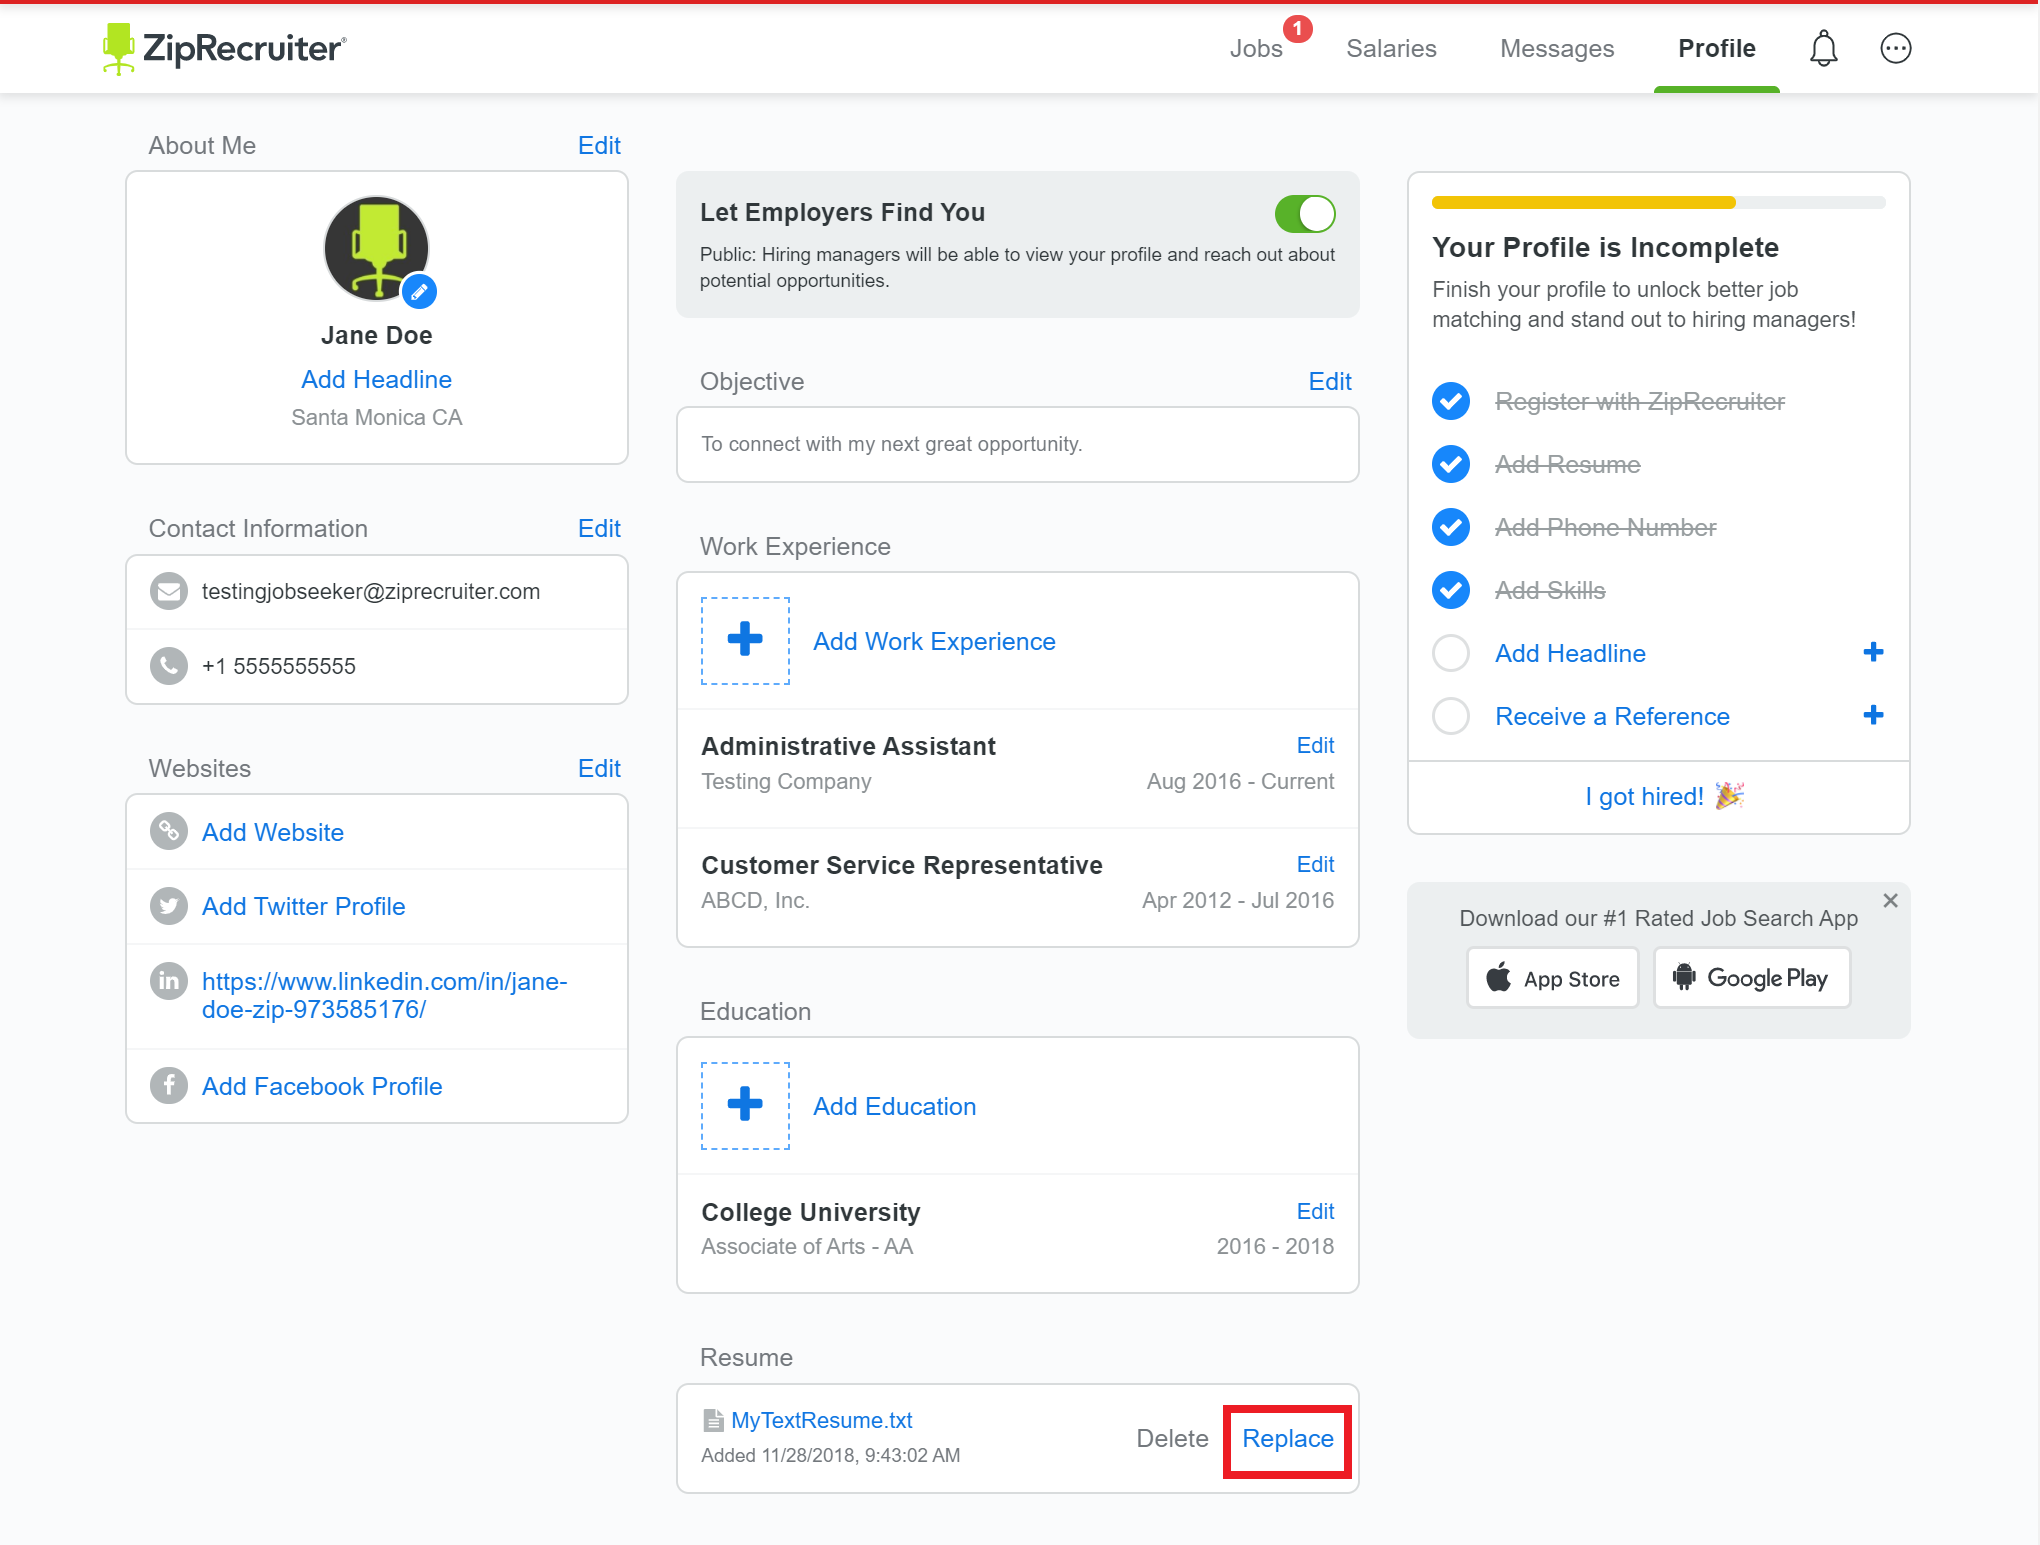Click the ZipRecruiter logo
The height and width of the screenshot is (1545, 2040).
coord(225,48)
